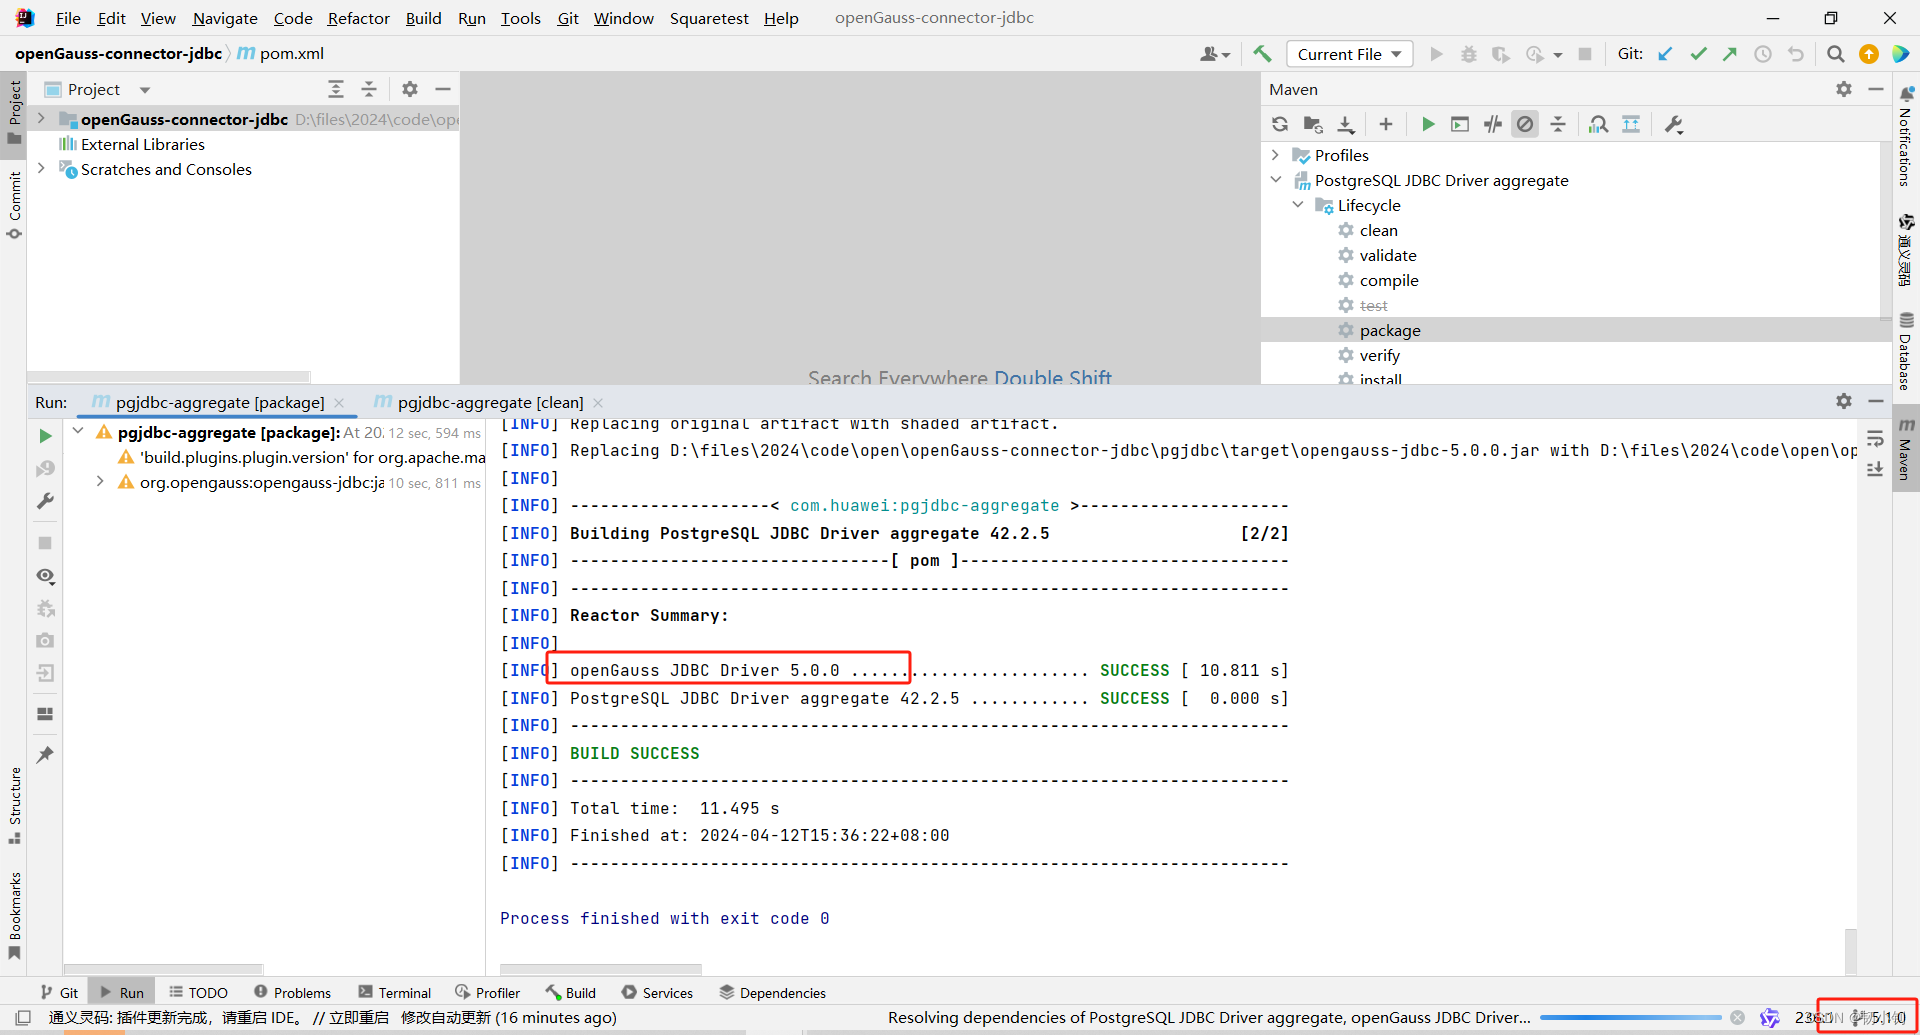Click Git commit checkmark icon
Screen dimensions: 1920x1035
1698,54
